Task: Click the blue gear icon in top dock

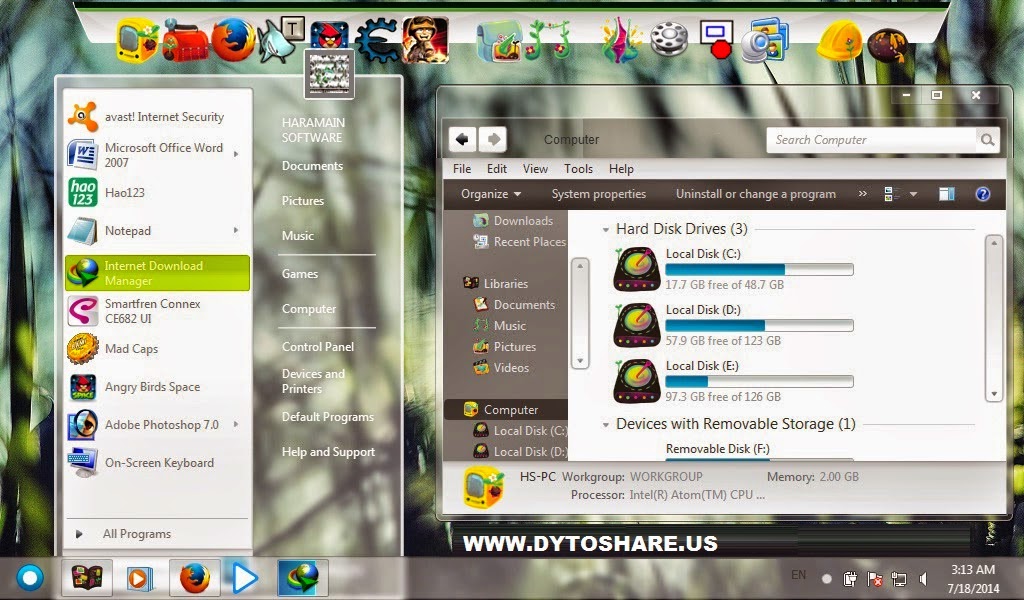Action: point(377,40)
